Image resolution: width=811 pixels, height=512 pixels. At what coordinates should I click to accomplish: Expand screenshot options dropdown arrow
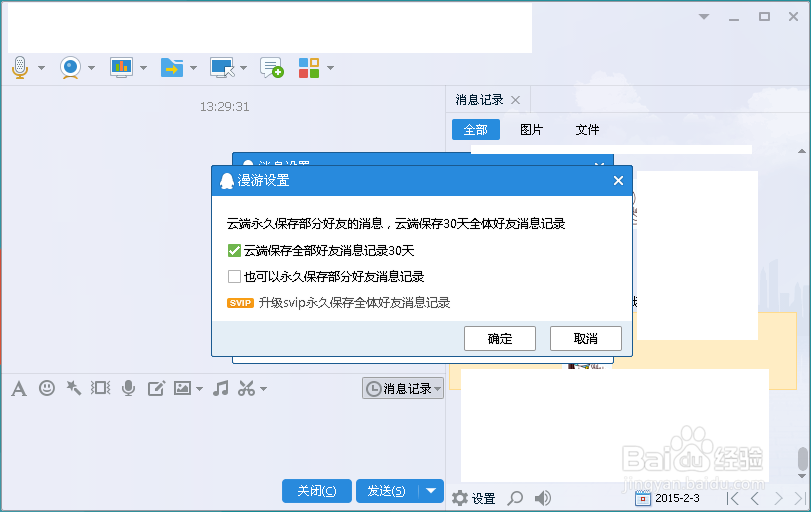[263, 389]
